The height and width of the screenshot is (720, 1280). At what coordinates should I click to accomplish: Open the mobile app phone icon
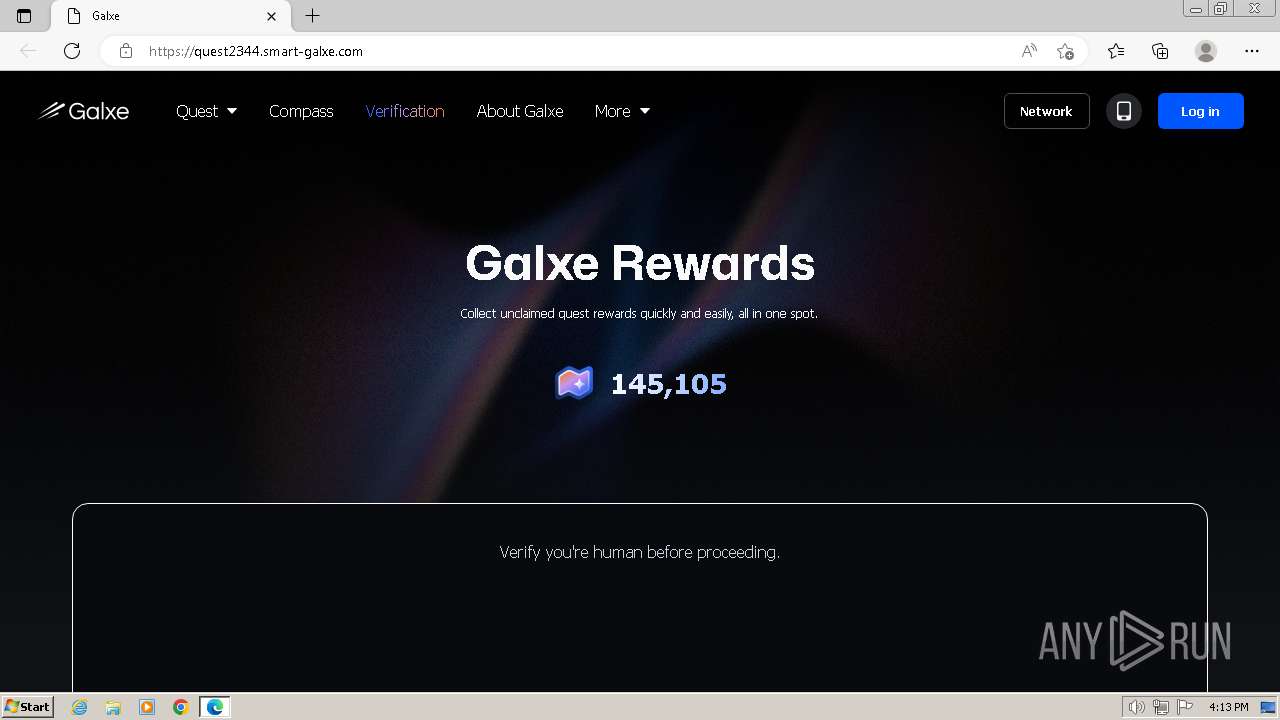tap(1124, 111)
